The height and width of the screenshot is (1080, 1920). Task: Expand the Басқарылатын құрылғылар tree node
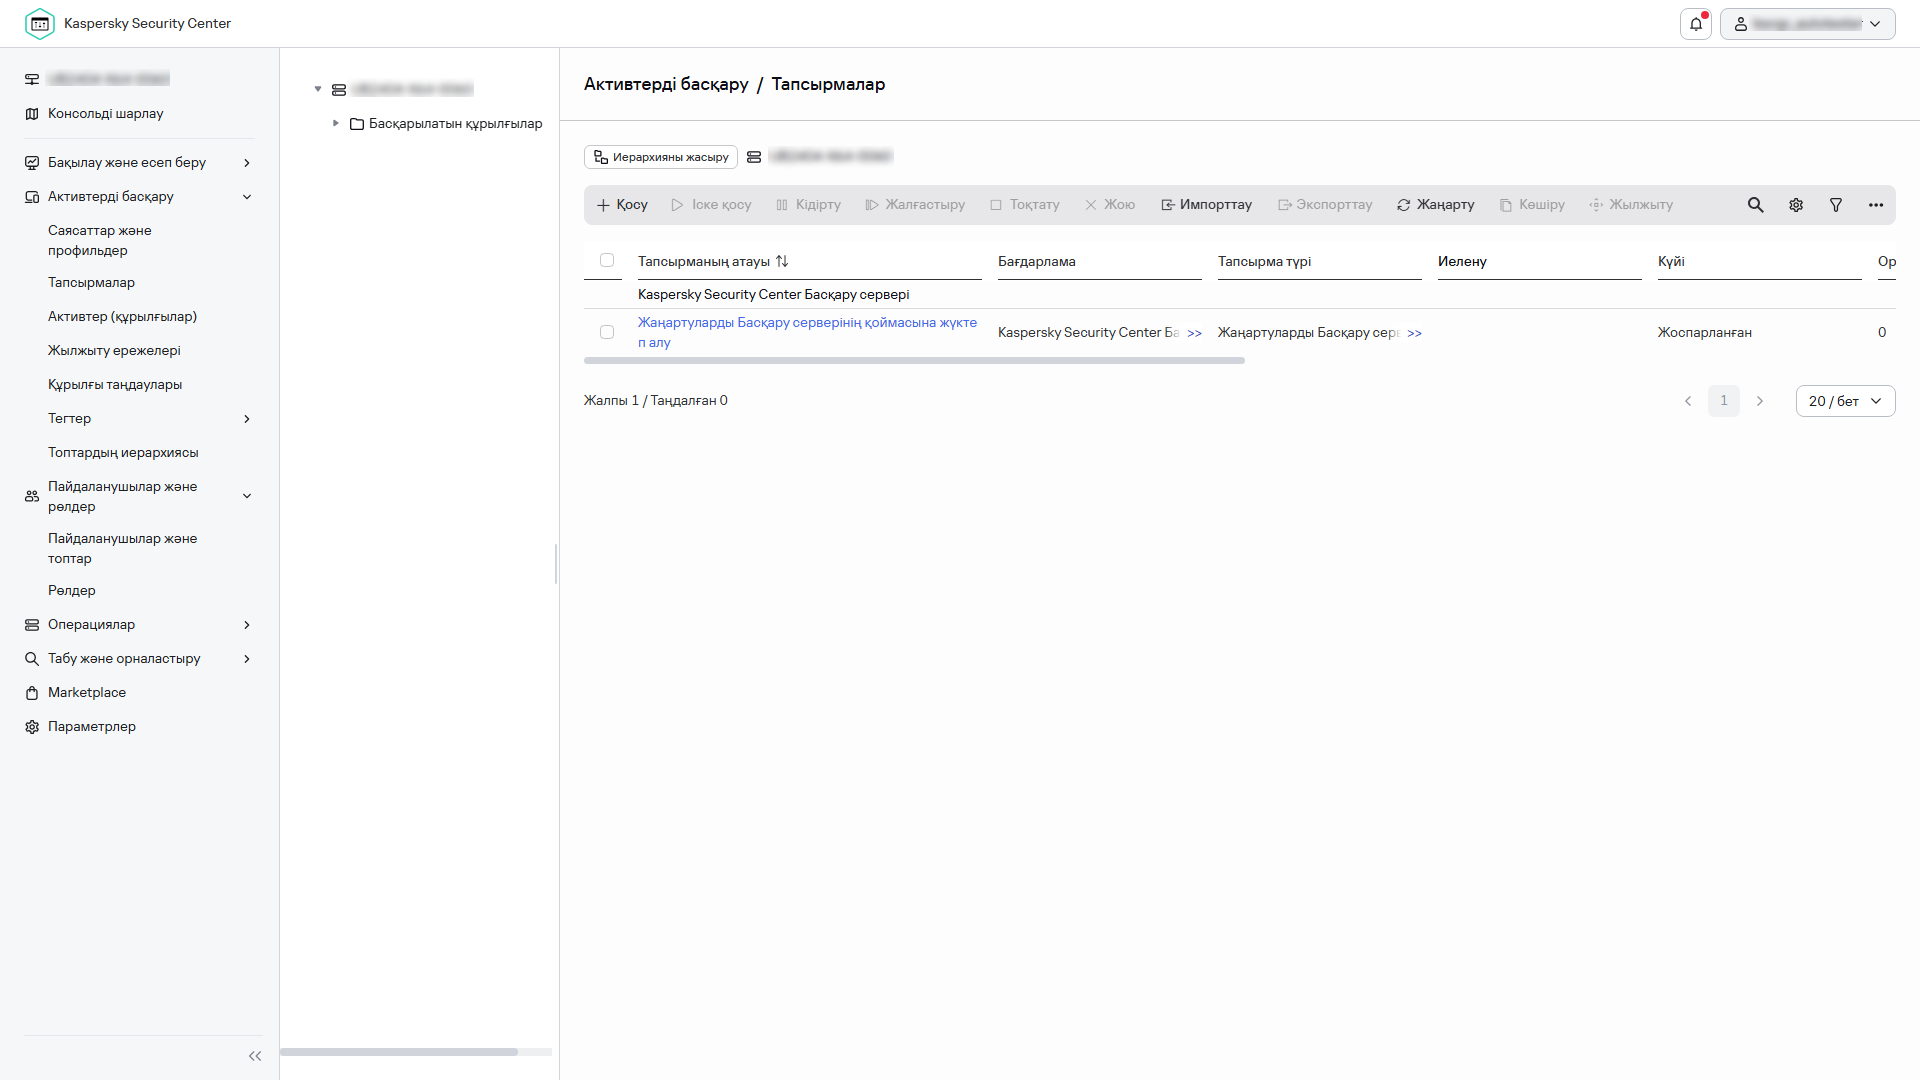click(336, 123)
